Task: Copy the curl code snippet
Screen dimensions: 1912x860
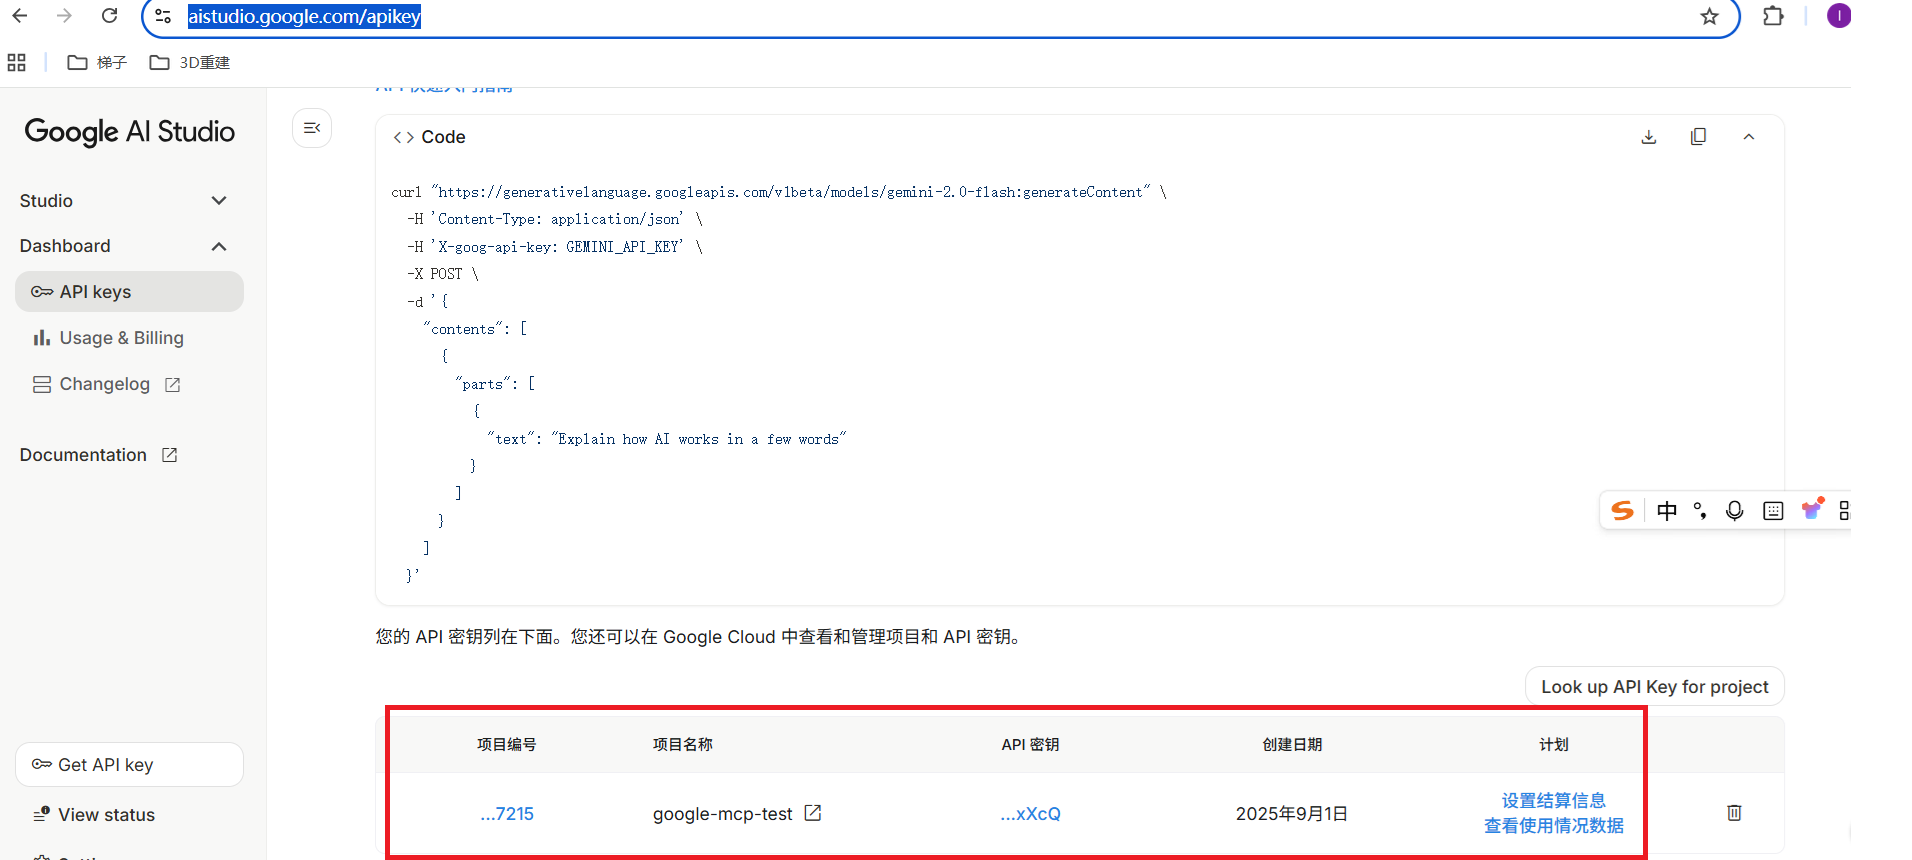Action: coord(1698,137)
